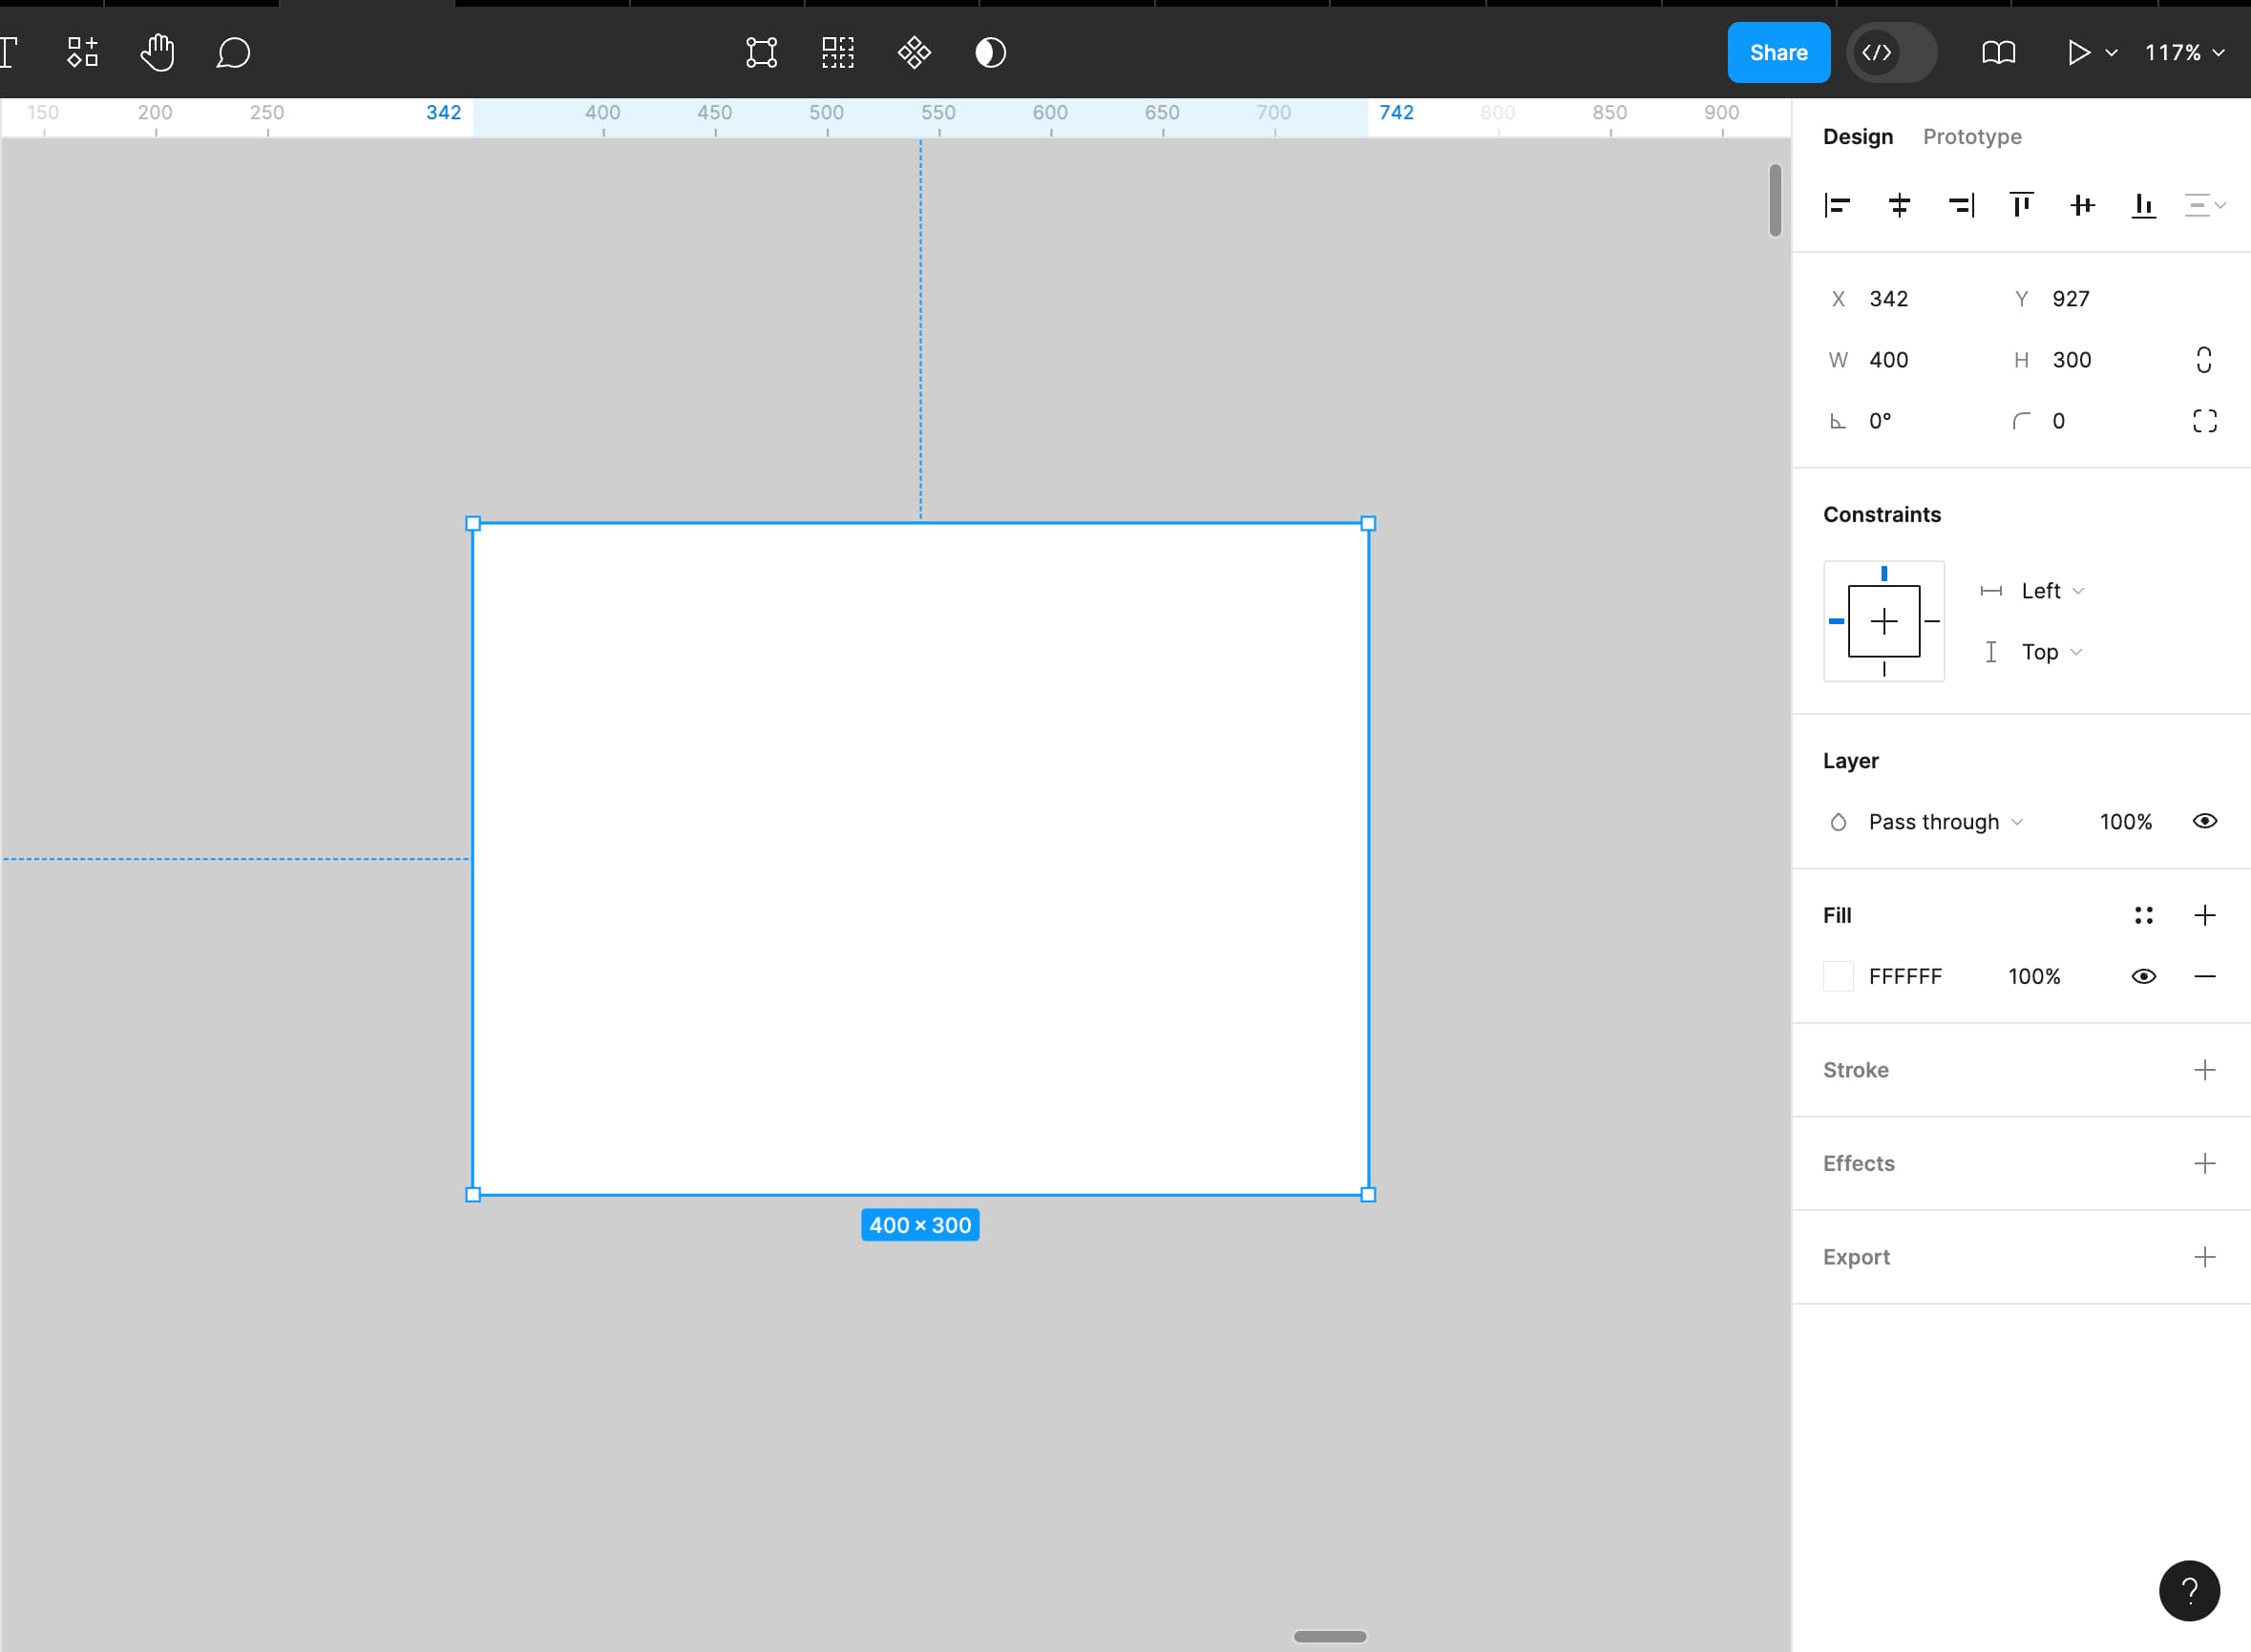
Task: Click the horizontal canvas scrollbar
Action: click(x=1329, y=1636)
